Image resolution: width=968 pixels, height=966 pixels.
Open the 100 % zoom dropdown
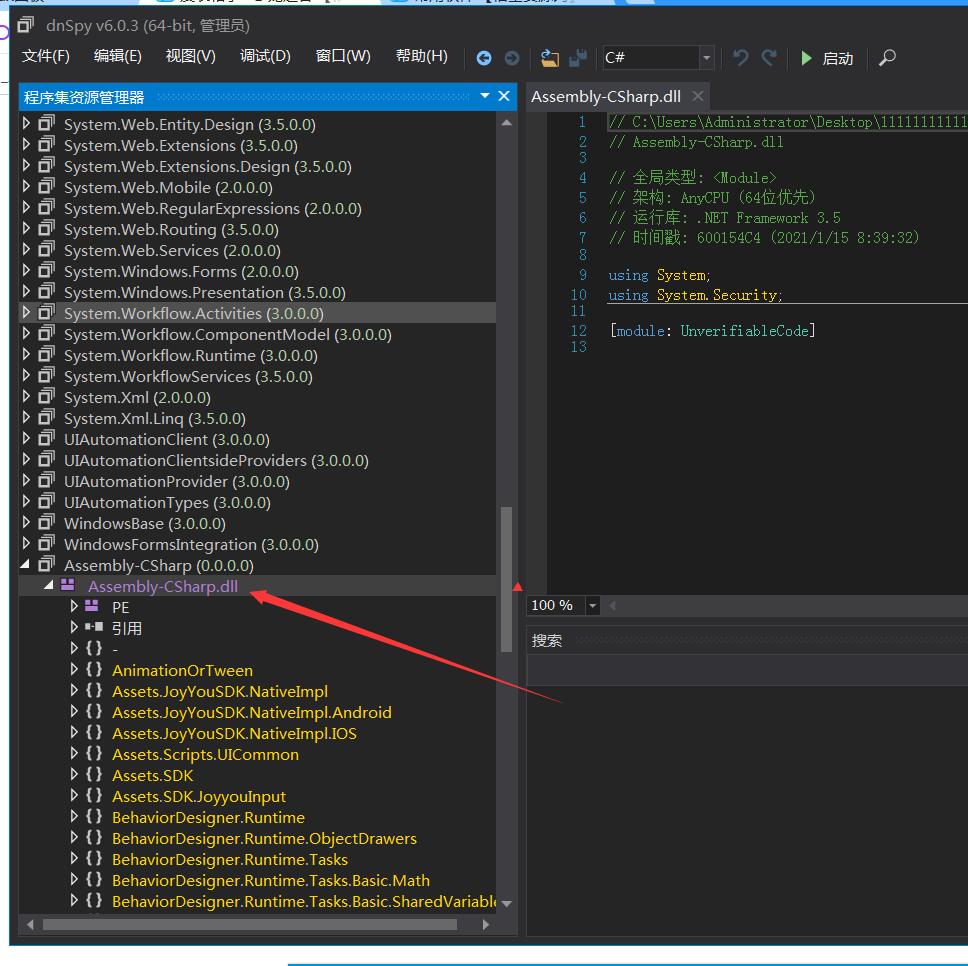tap(593, 606)
